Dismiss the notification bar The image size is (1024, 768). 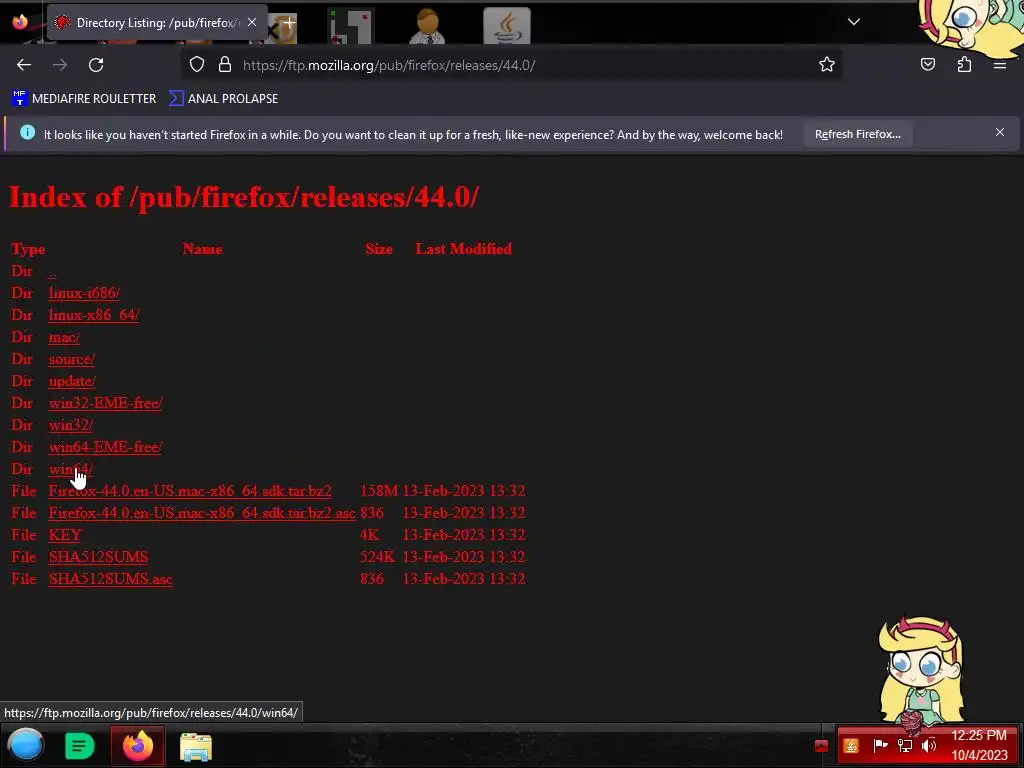click(x=1000, y=133)
